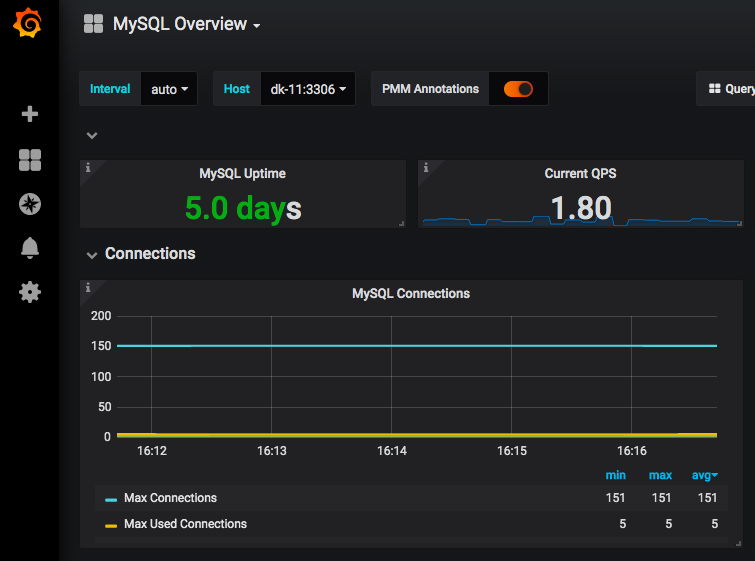Viewport: 755px width, 561px height.
Task: Click the Grafana logo icon
Action: [27, 23]
